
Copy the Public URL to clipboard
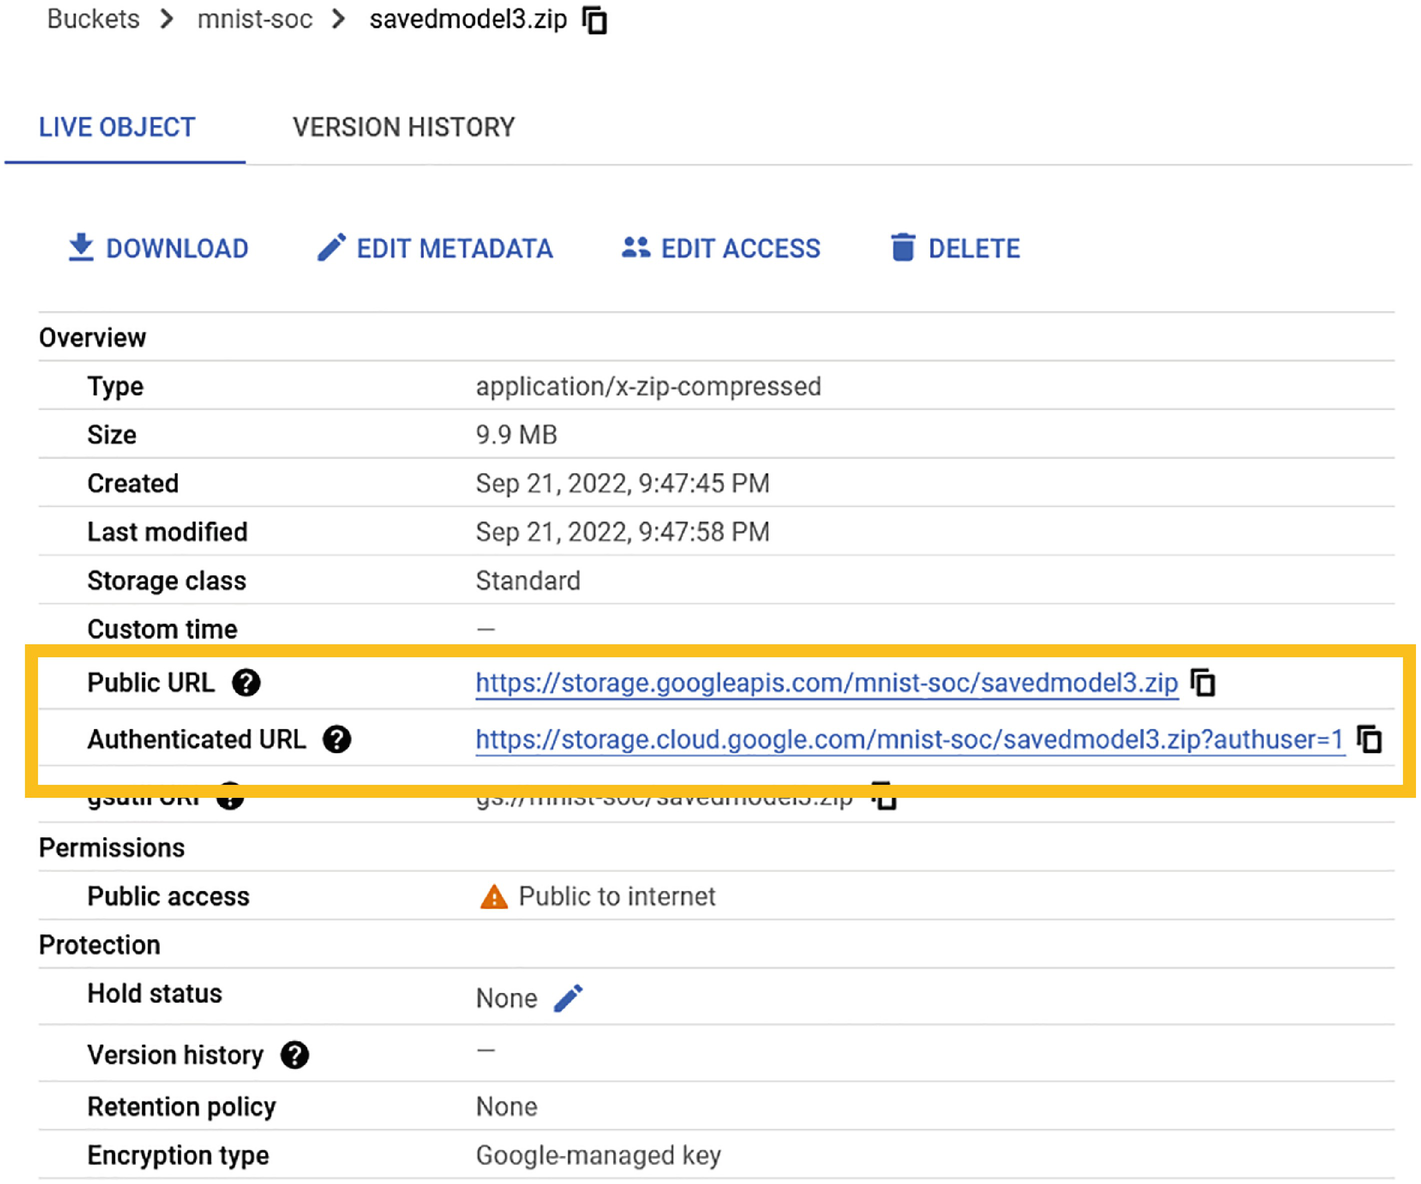[1203, 683]
